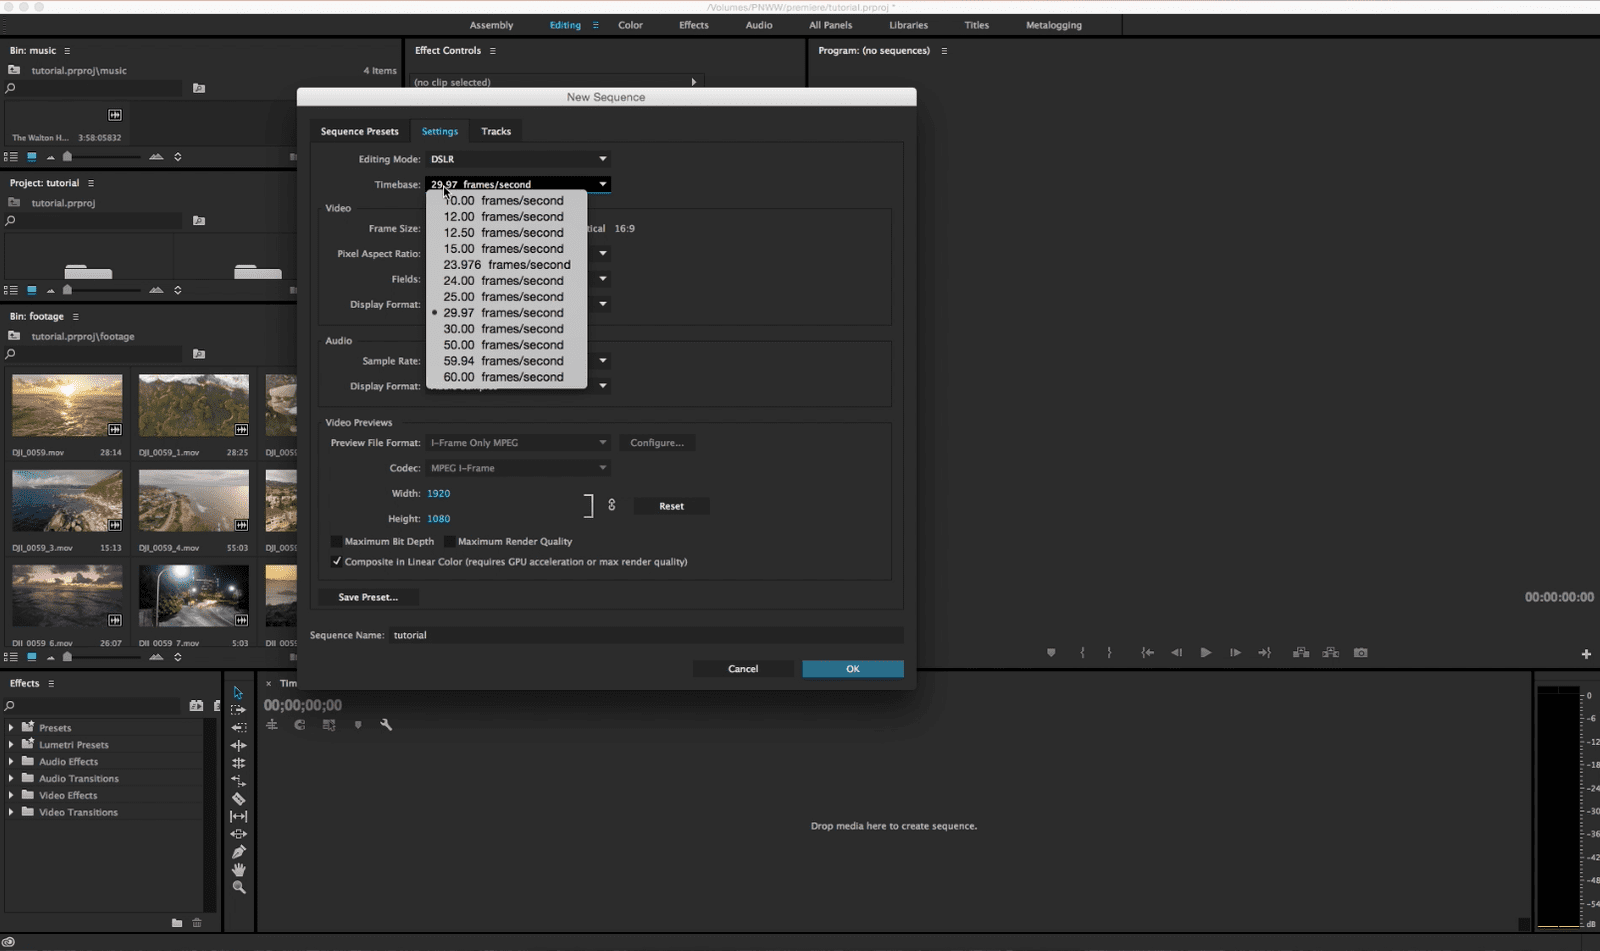1600x951 pixels.
Task: Enable Maximum Render Quality checkbox
Action: pyautogui.click(x=450, y=542)
